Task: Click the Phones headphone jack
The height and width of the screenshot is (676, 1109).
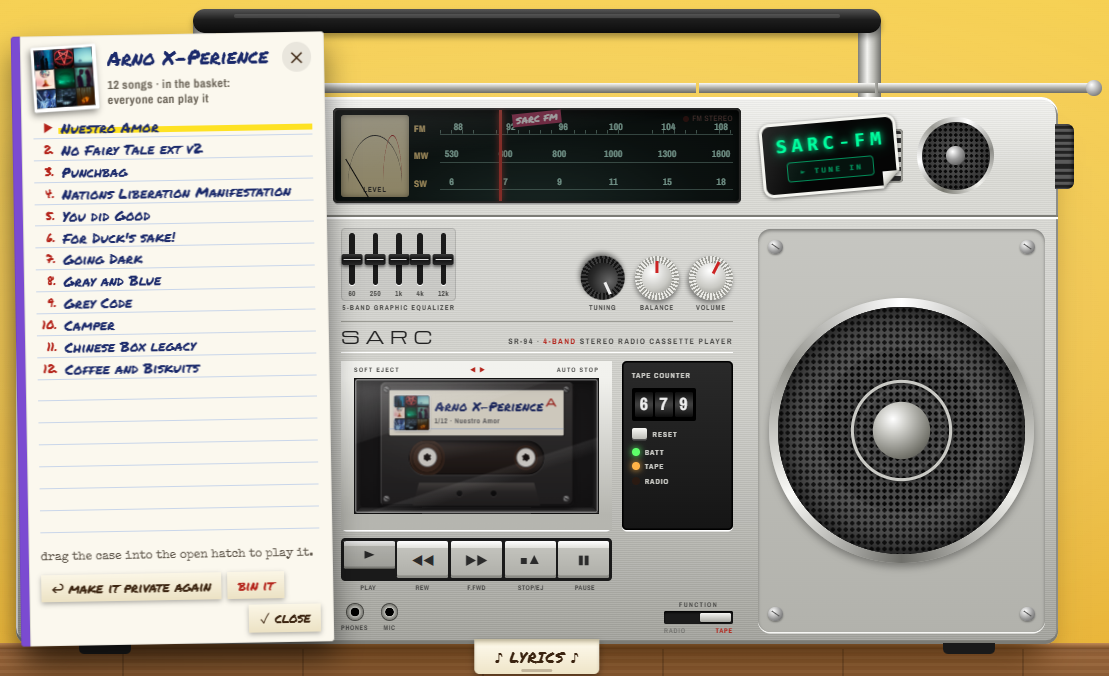Action: click(355, 612)
